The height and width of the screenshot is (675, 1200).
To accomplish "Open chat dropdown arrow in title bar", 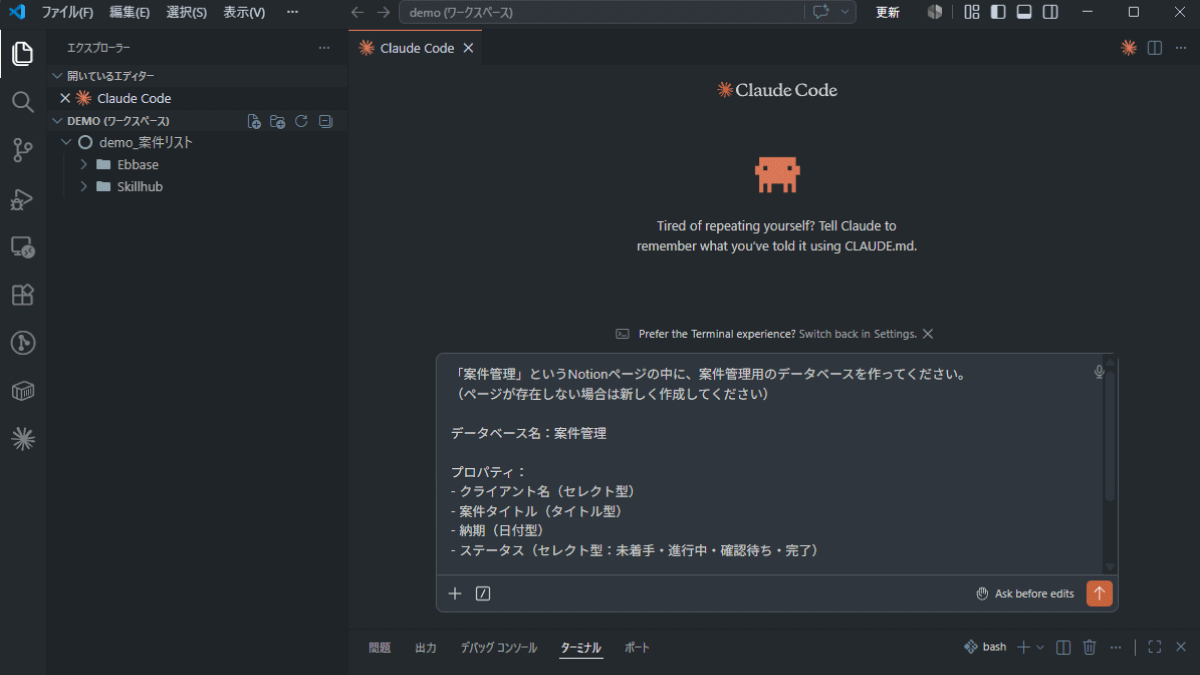I will tap(846, 12).
